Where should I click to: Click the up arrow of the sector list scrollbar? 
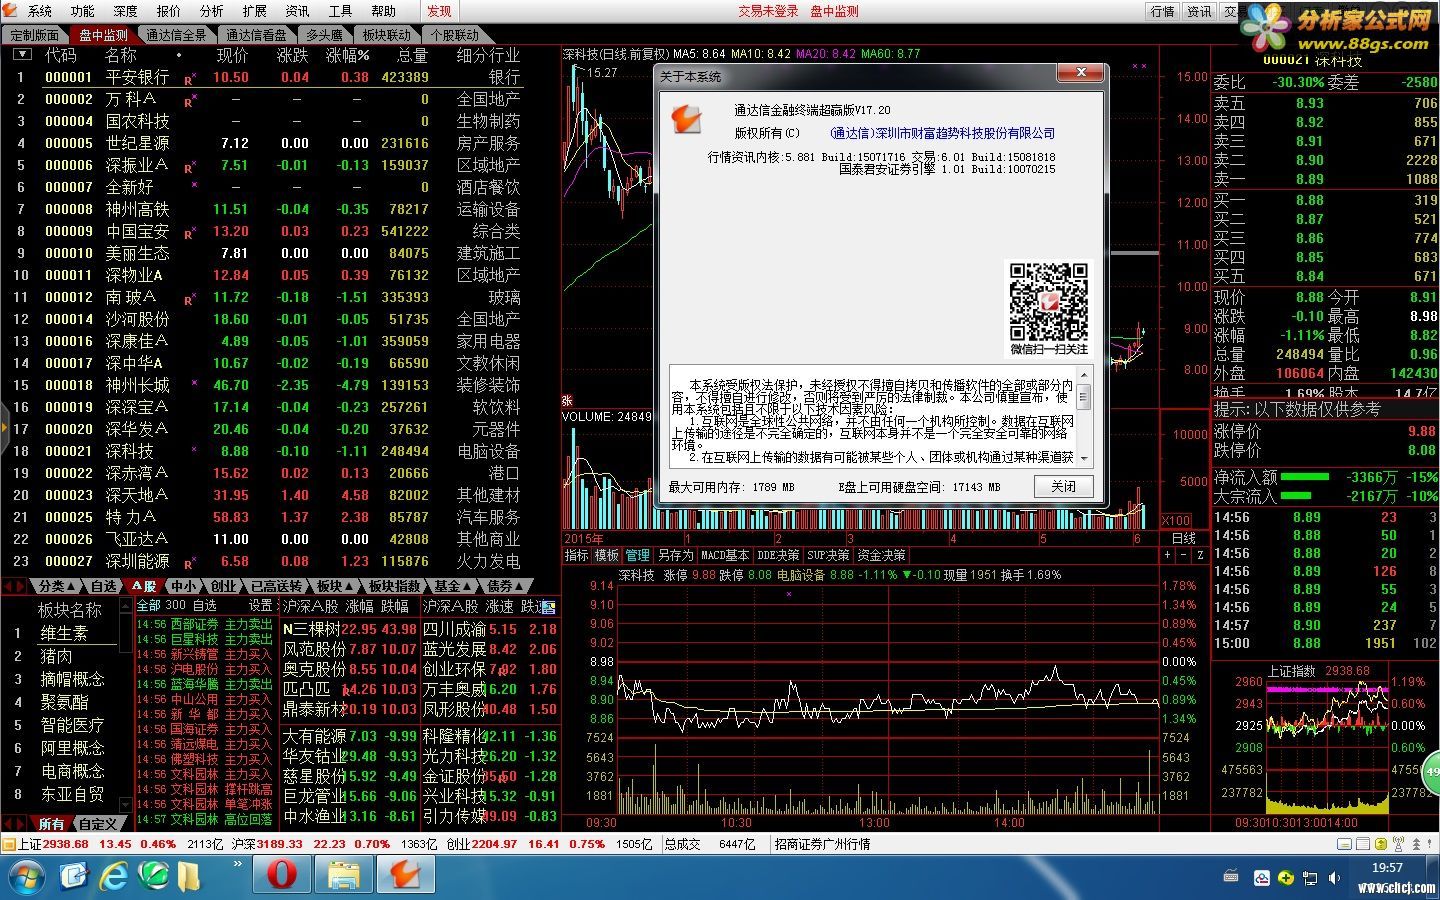pyautogui.click(x=126, y=606)
